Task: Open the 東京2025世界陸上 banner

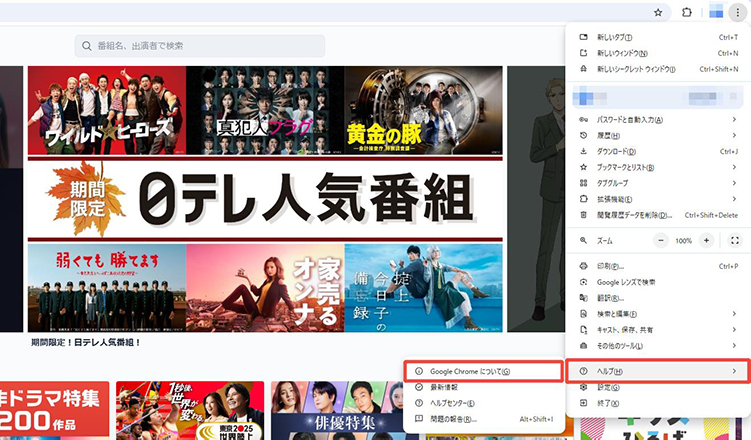Action: coord(190,410)
